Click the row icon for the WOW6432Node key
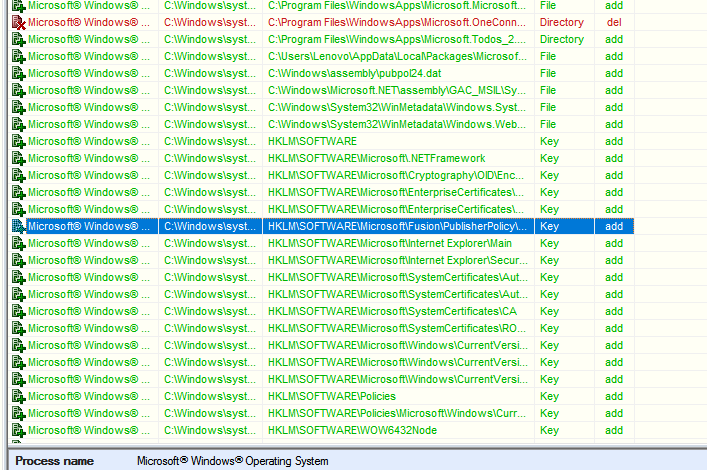This screenshot has height=470, width=707. point(18,430)
